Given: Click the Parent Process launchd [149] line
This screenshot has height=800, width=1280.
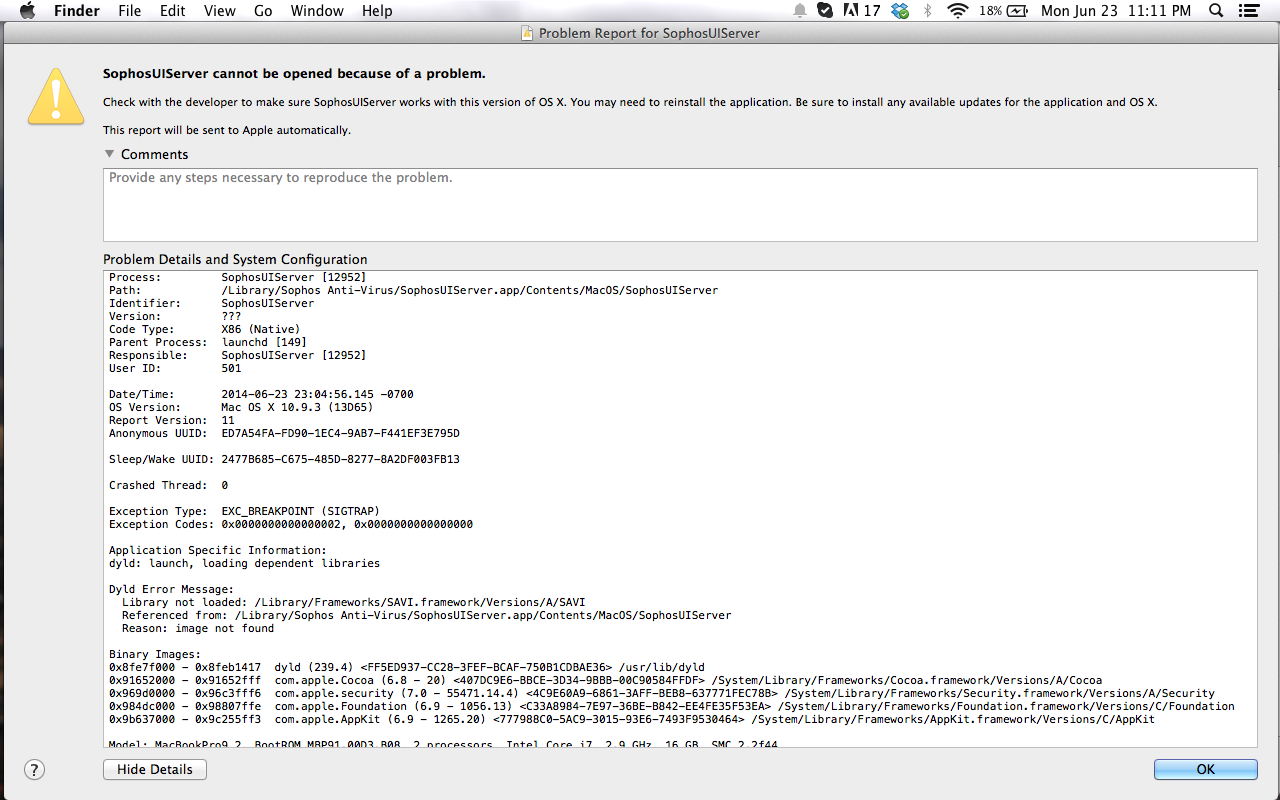Looking at the screenshot, I should click(208, 342).
